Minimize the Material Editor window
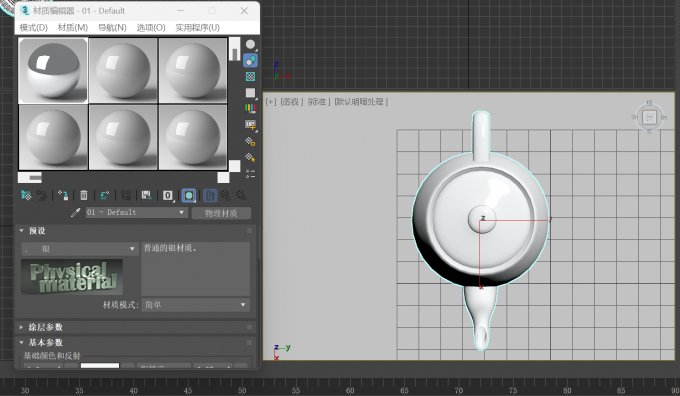This screenshot has width=680, height=396. click(180, 10)
